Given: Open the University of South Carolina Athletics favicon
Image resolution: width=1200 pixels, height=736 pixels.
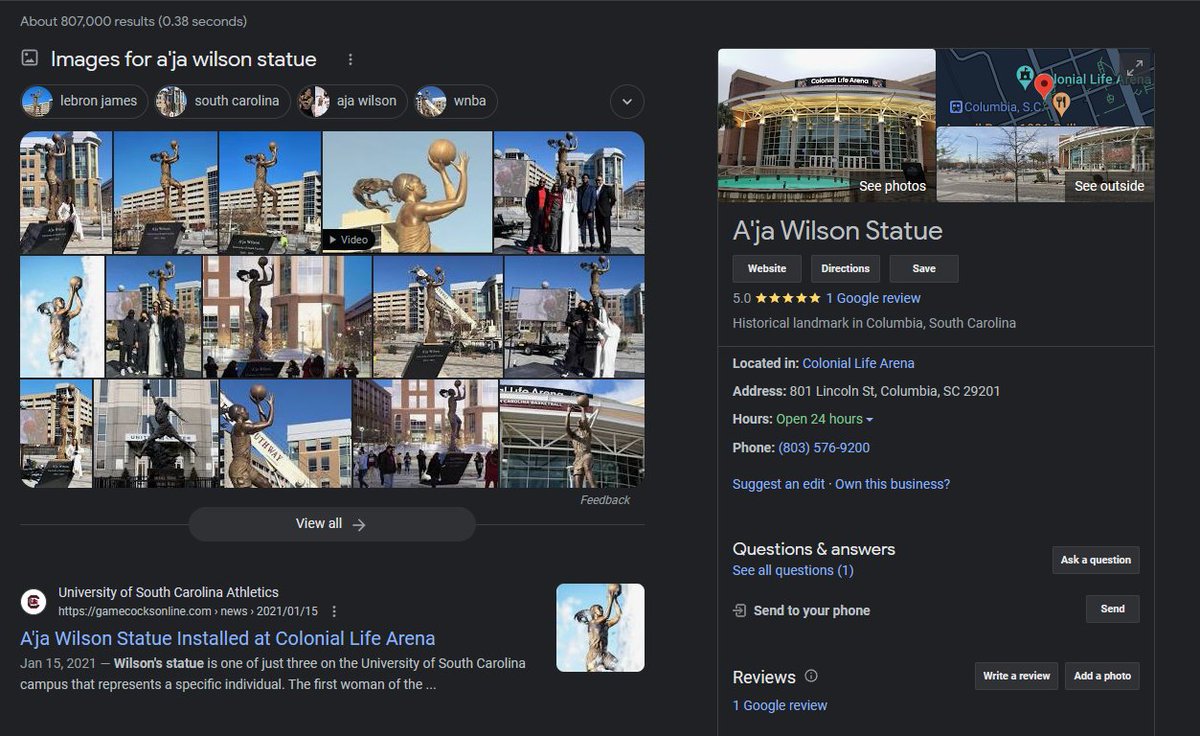Looking at the screenshot, I should point(33,601).
